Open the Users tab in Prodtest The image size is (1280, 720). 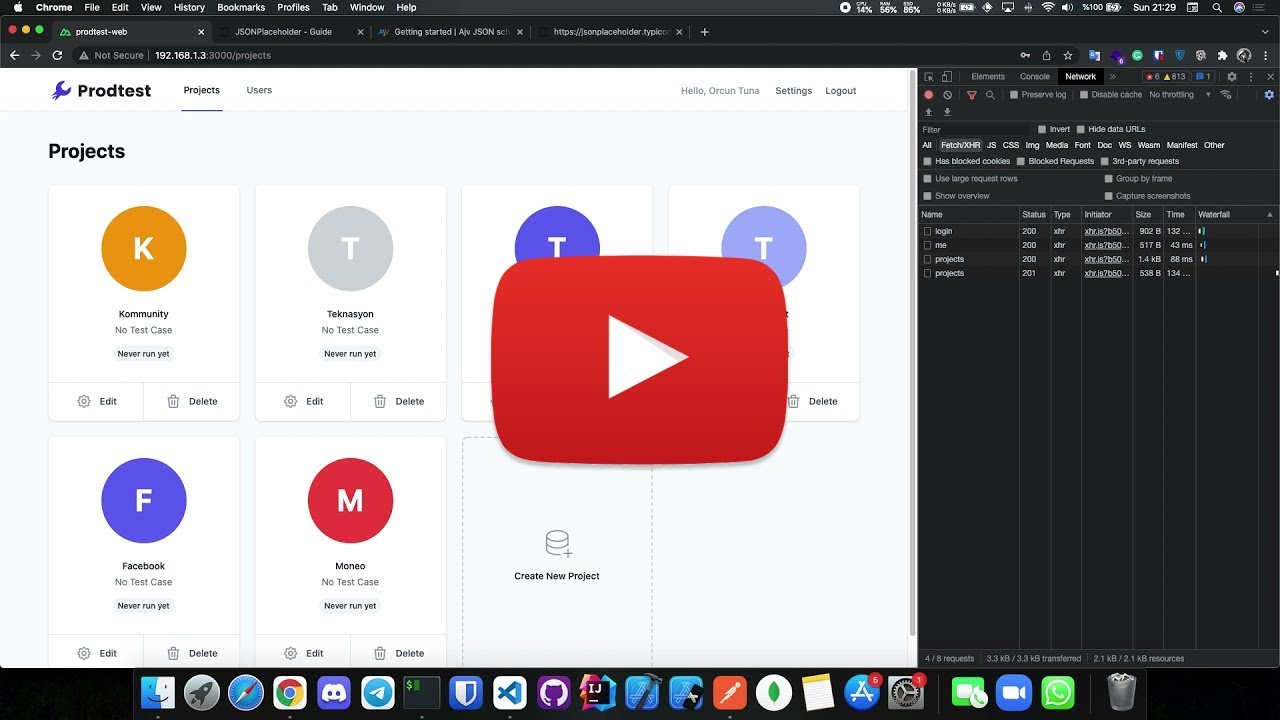point(259,90)
